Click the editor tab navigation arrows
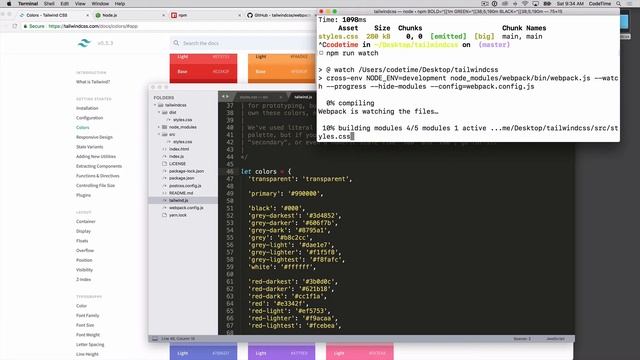640x360 pixels. pyautogui.click(x=225, y=97)
